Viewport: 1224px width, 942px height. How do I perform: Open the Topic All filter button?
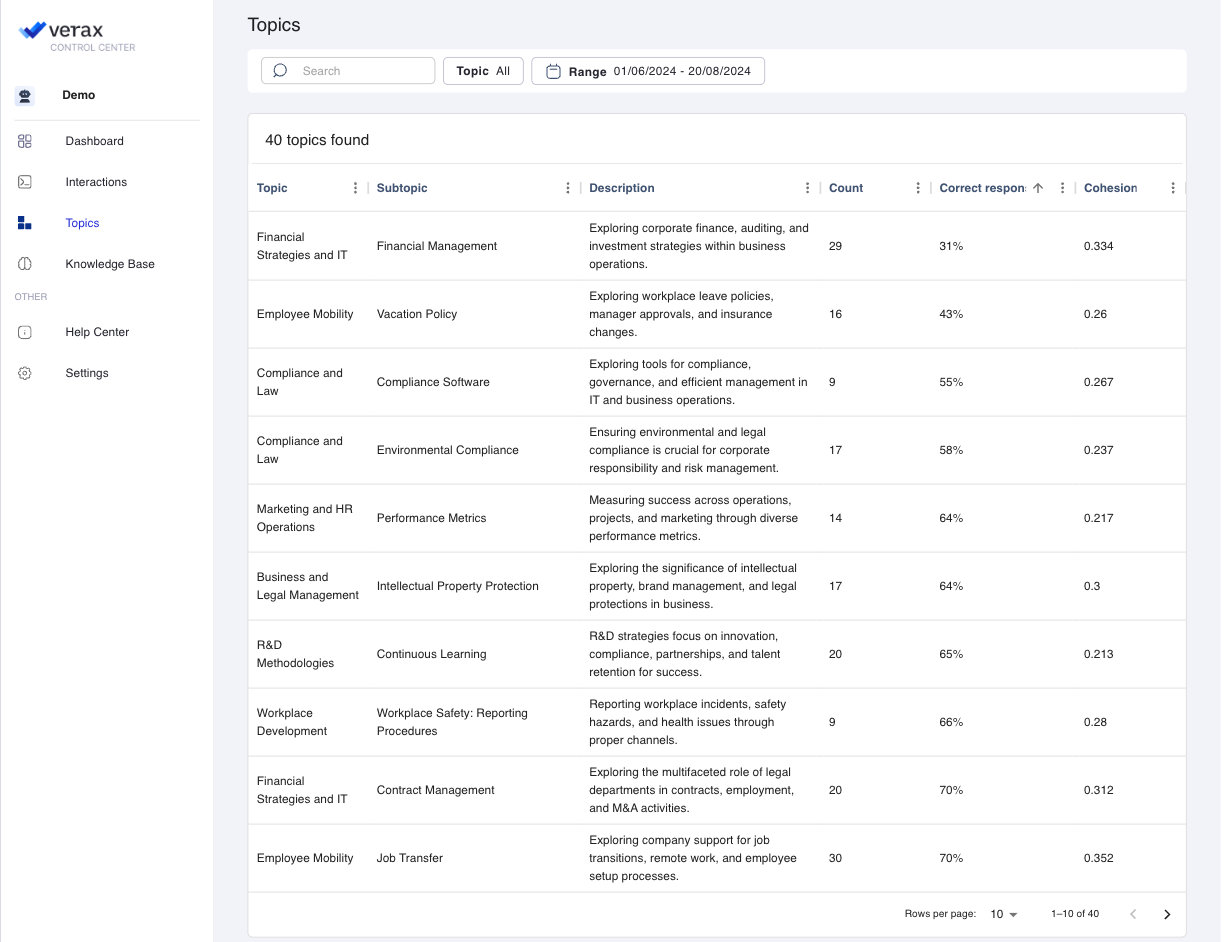click(x=483, y=71)
